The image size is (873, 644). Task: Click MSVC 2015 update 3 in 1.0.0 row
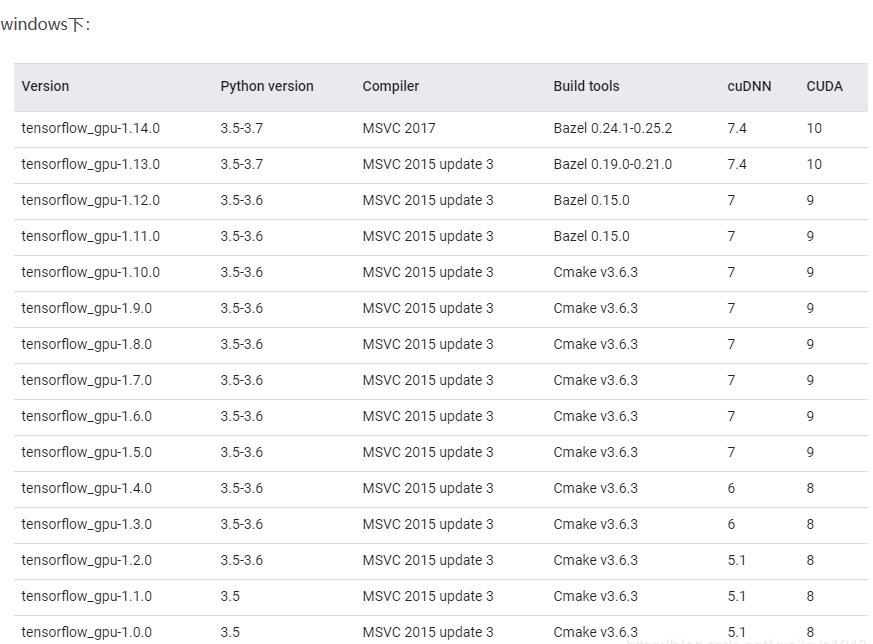pyautogui.click(x=428, y=632)
